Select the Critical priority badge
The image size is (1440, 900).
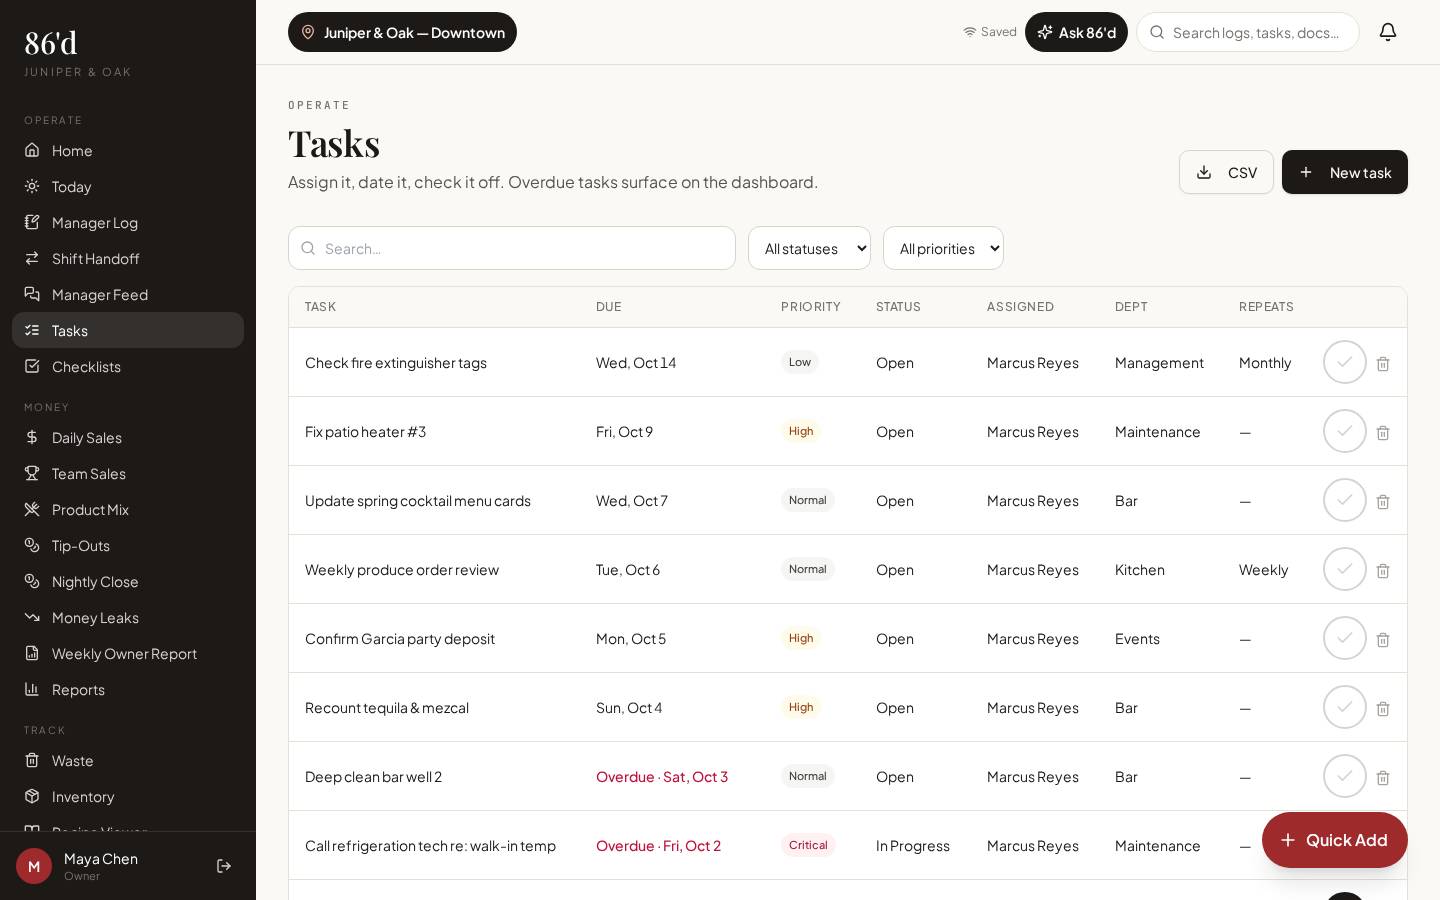[x=808, y=845]
